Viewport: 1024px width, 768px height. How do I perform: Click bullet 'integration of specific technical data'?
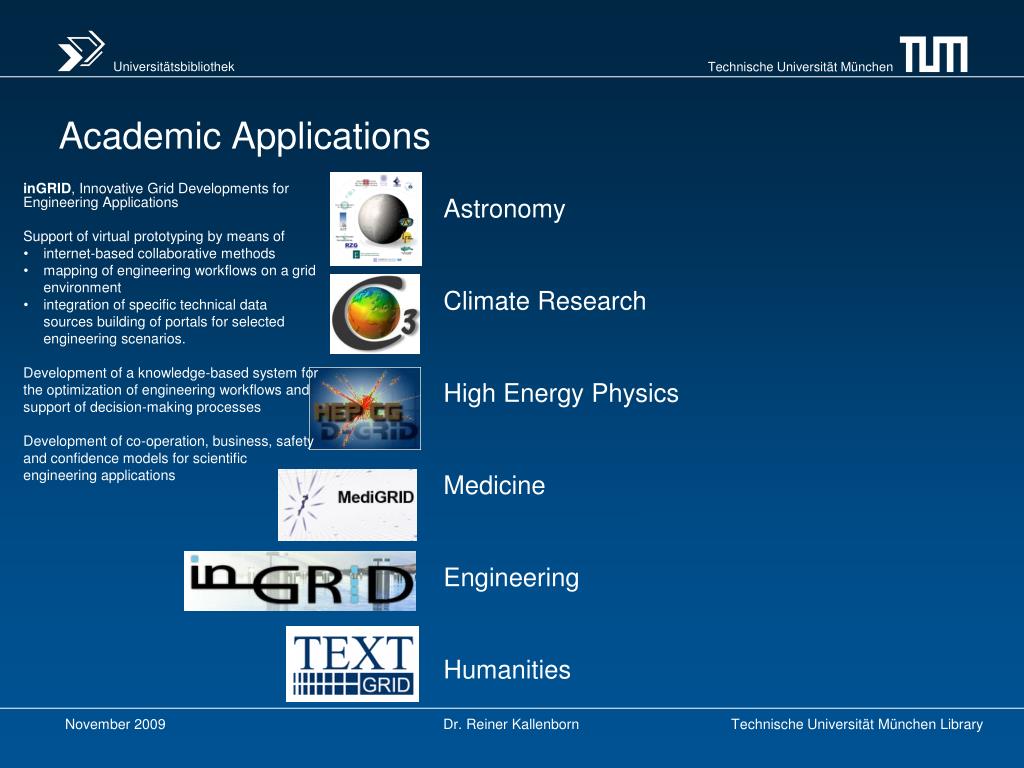click(155, 304)
